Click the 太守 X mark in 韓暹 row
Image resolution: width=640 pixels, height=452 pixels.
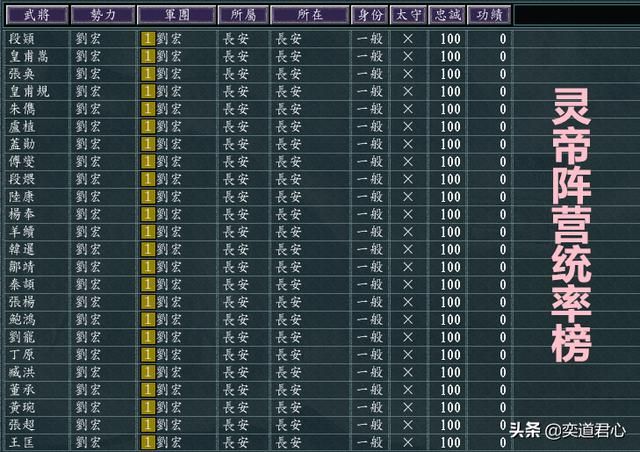[x=408, y=249]
